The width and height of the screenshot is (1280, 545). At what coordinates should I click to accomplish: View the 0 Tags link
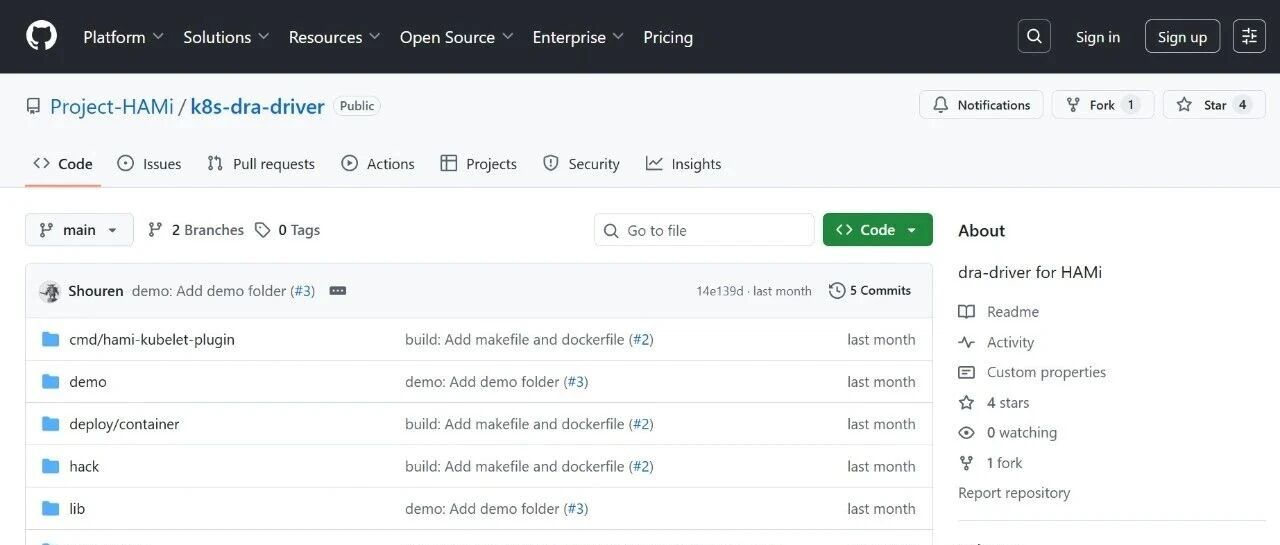[x=287, y=230]
